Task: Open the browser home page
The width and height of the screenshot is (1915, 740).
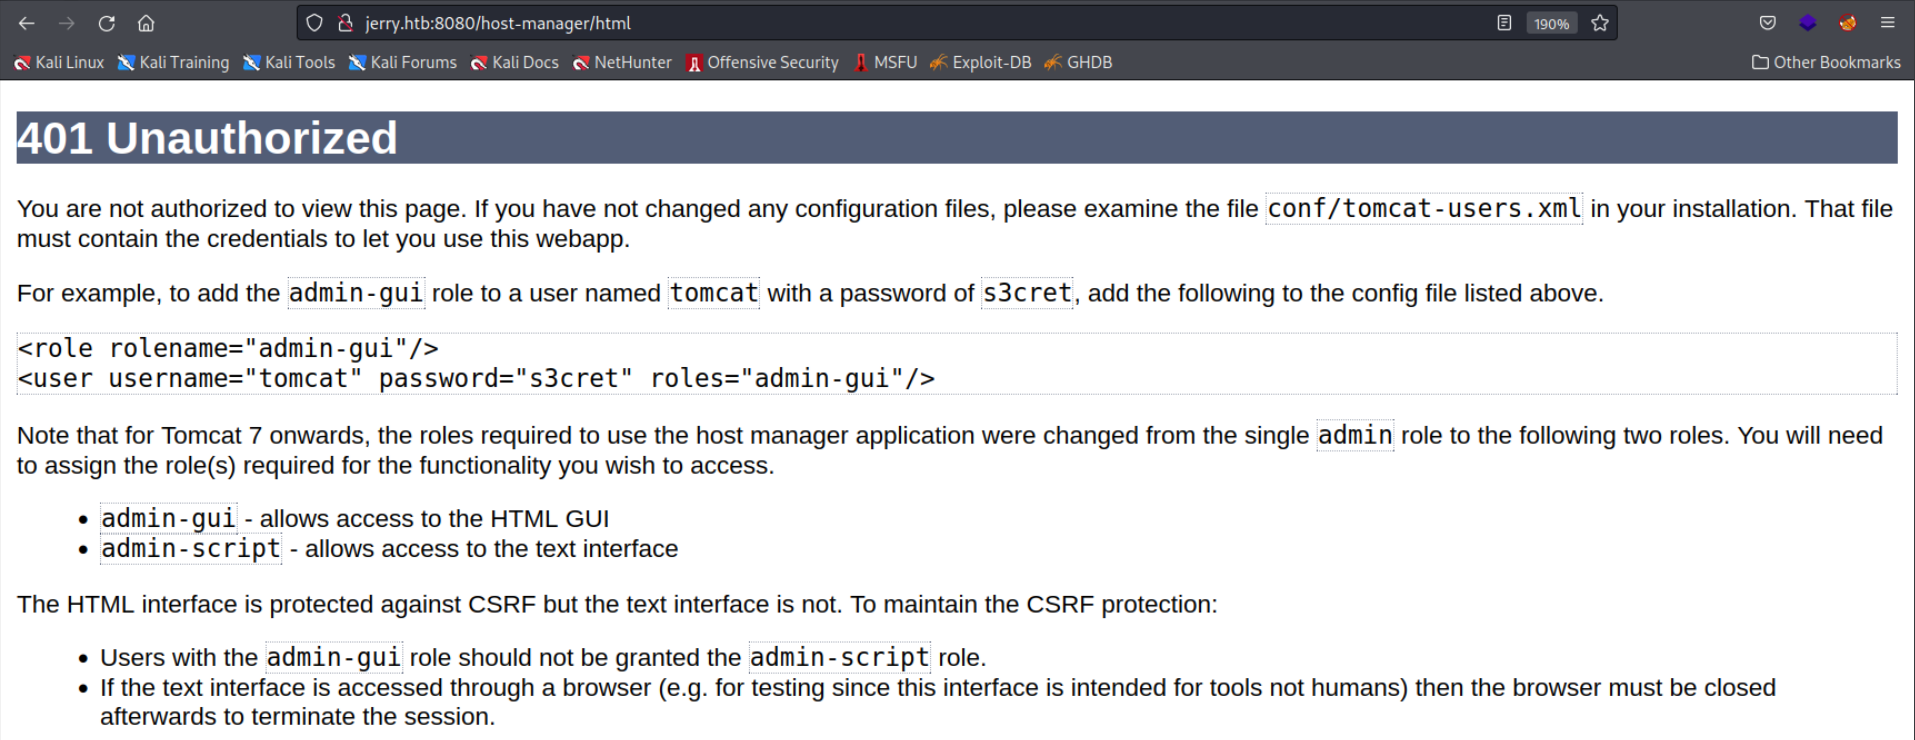Action: (146, 23)
